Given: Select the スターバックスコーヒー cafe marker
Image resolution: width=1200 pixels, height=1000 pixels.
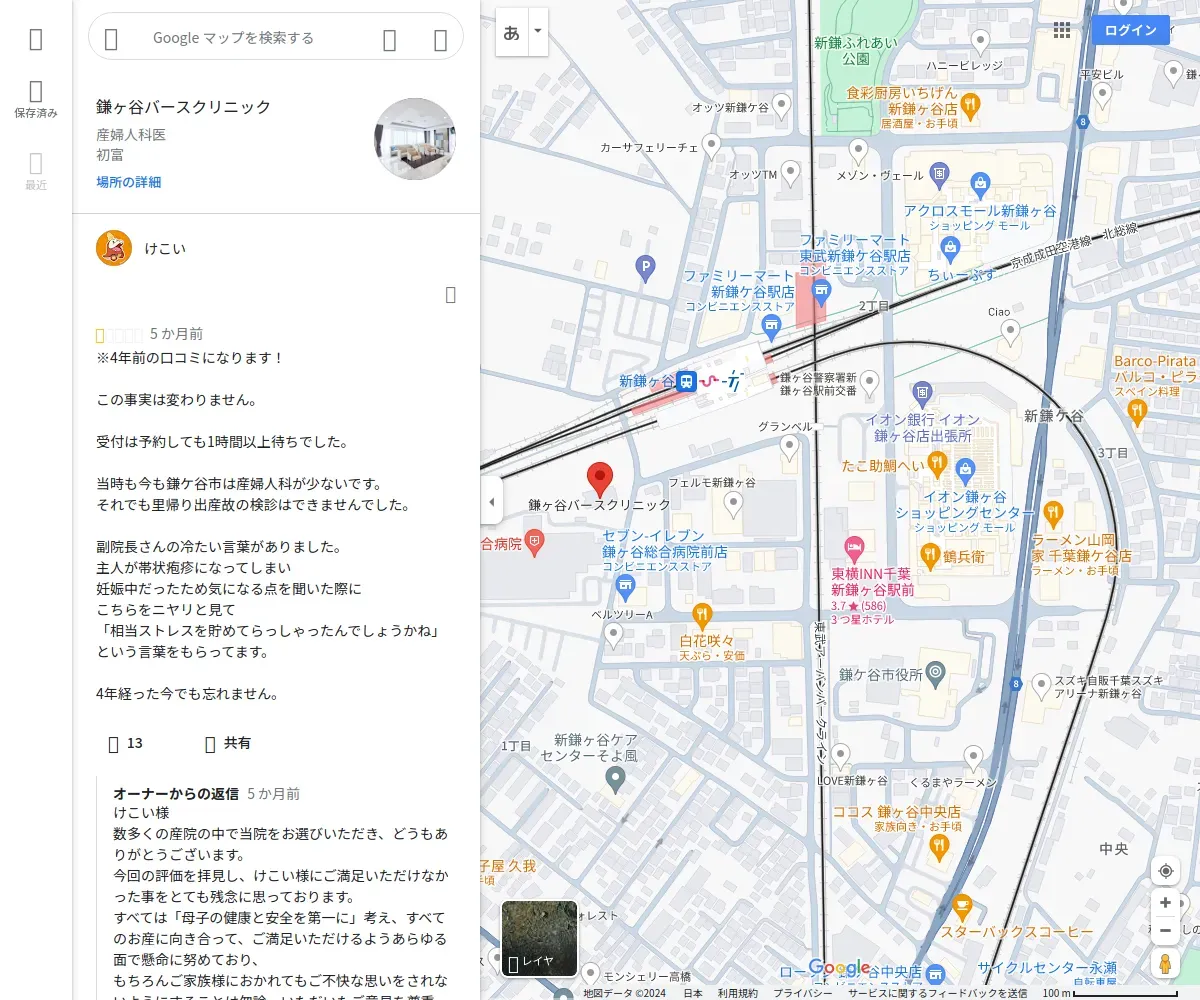Looking at the screenshot, I should (962, 908).
